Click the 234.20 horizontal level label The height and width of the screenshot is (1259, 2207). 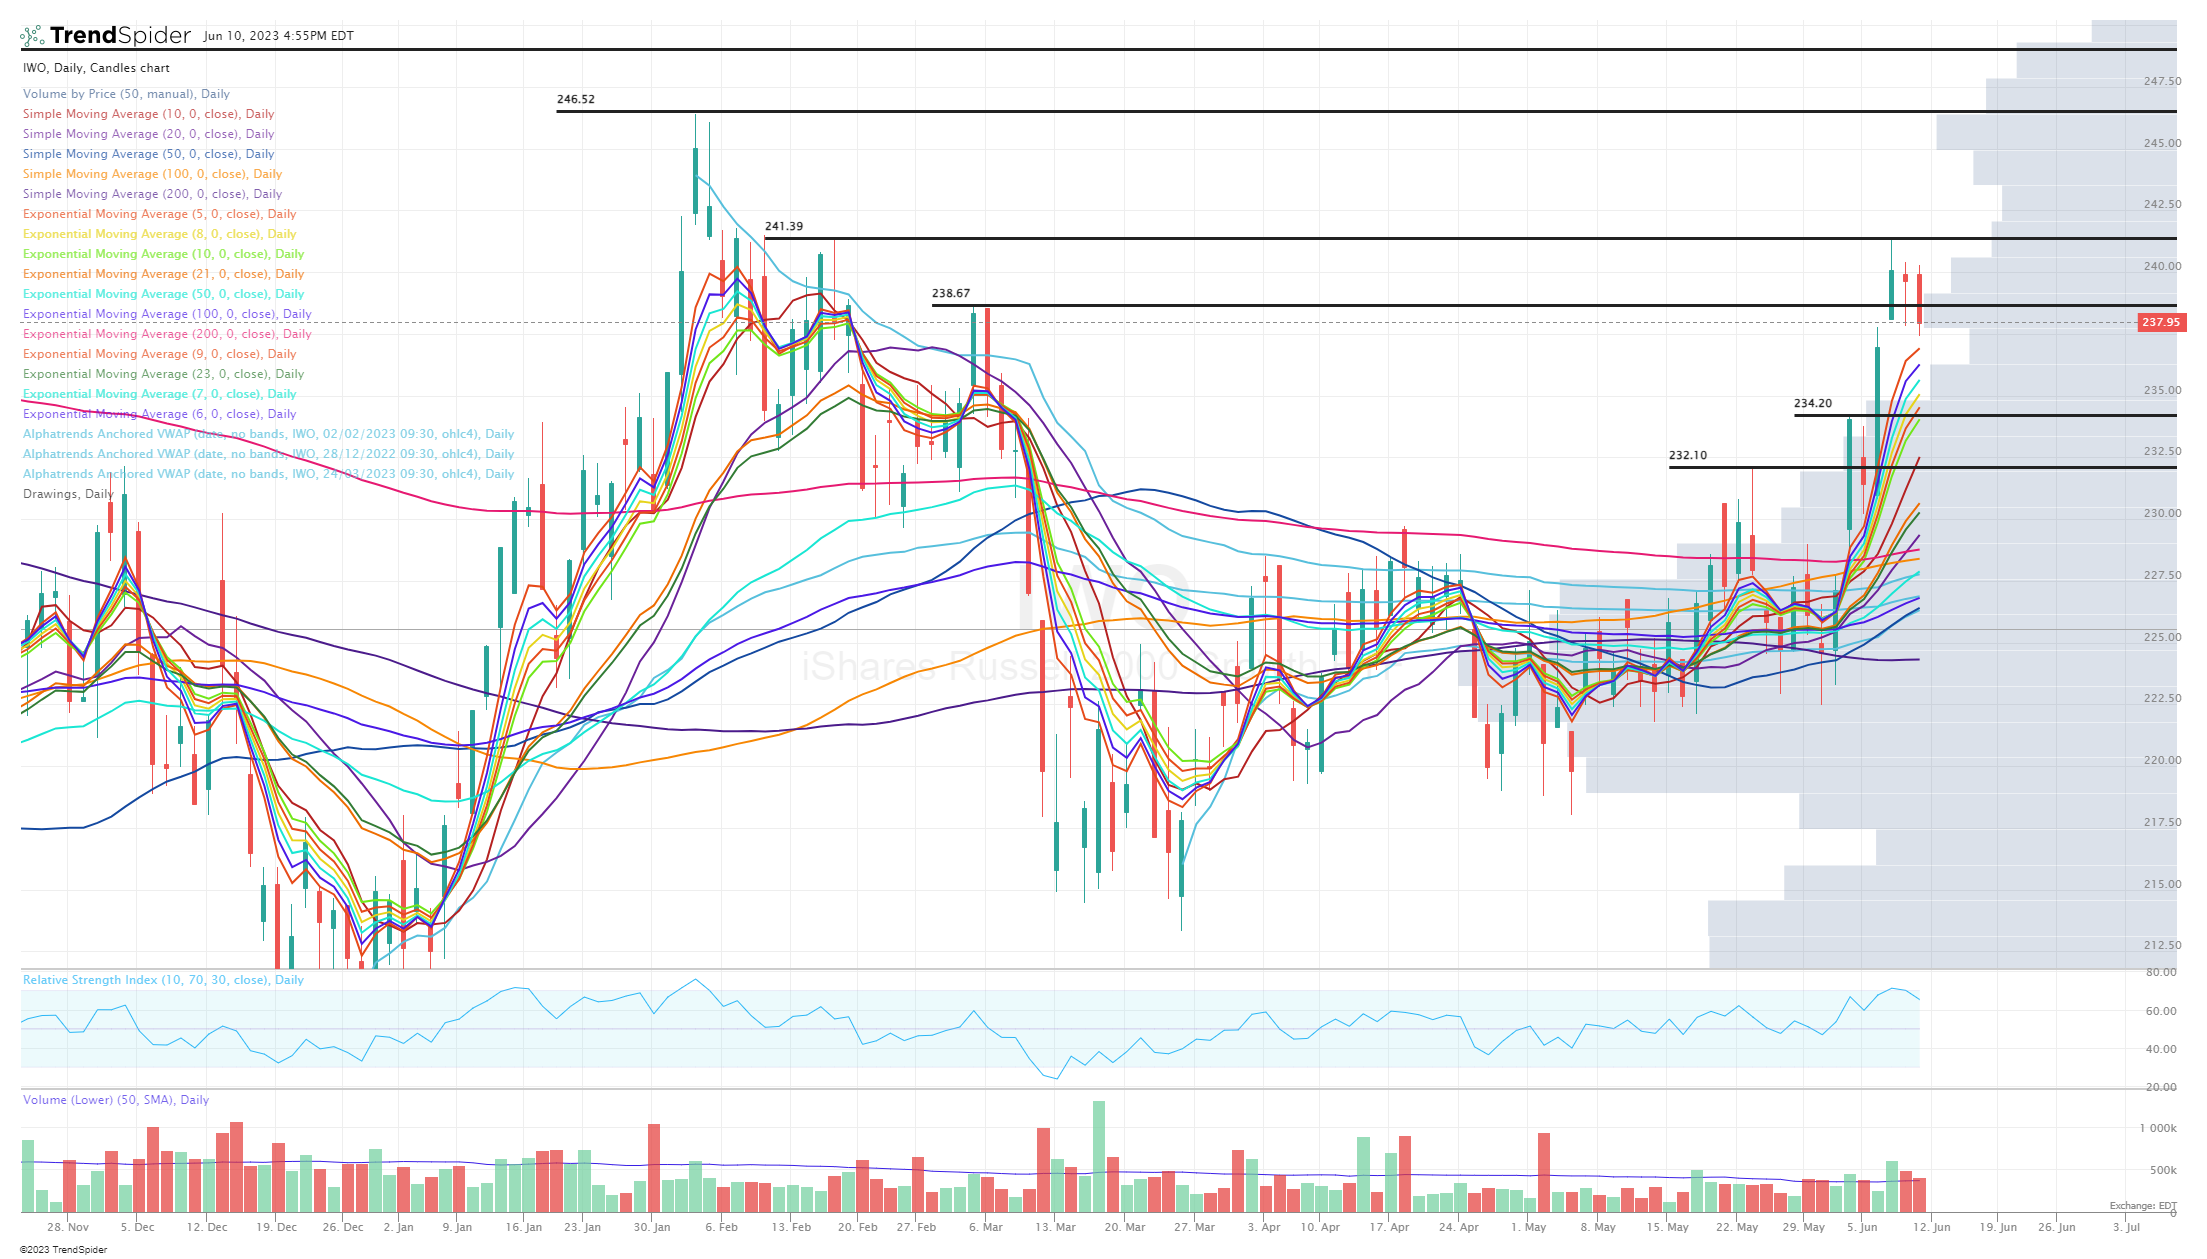pyautogui.click(x=1813, y=404)
